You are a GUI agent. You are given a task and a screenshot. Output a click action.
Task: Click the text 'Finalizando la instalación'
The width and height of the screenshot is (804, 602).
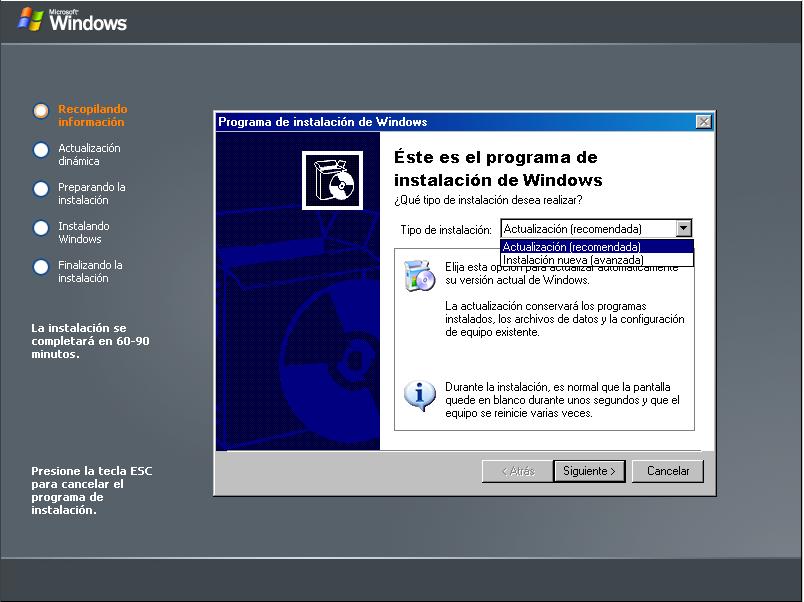pos(90,271)
